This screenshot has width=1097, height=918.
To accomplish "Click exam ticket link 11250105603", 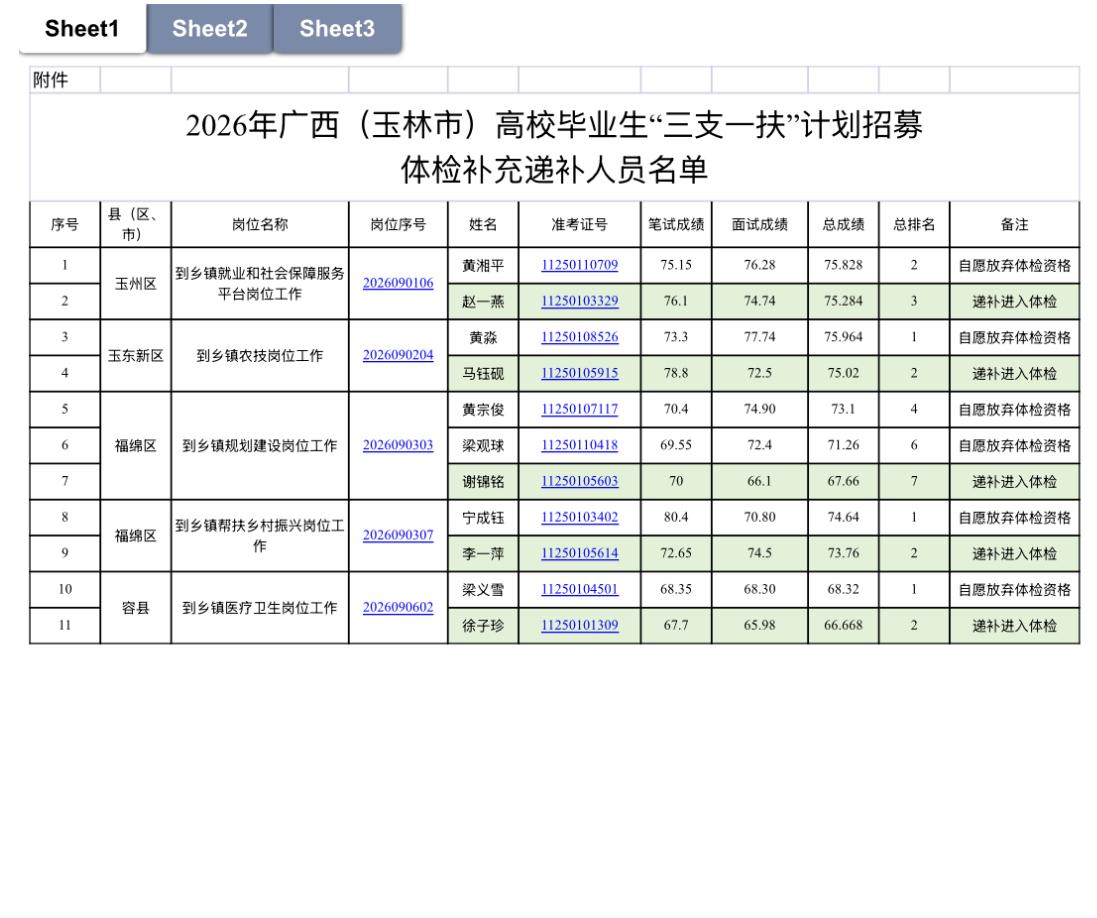I will point(579,481).
